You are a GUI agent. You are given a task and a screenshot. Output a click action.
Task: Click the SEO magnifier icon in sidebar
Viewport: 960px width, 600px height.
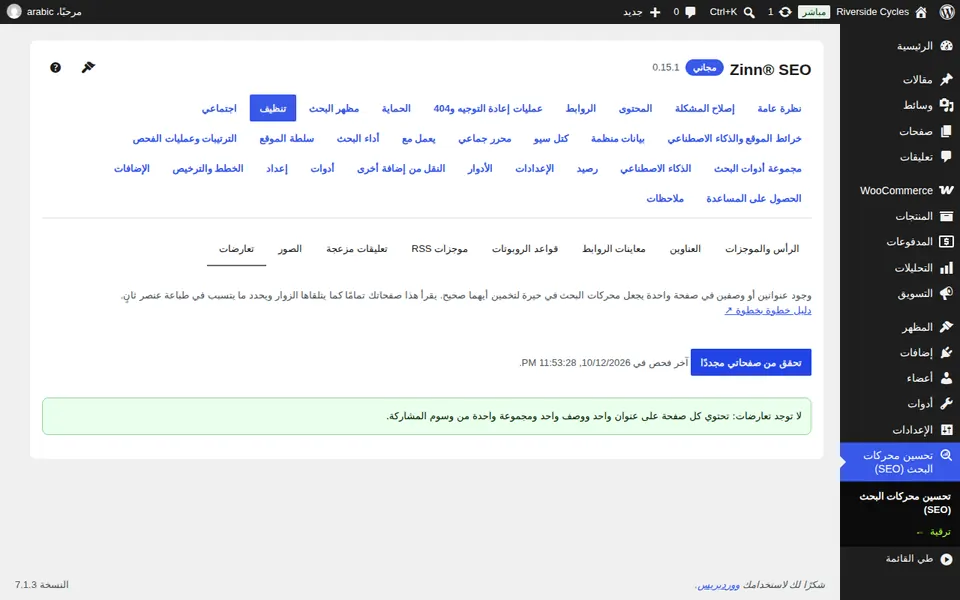[x=947, y=456]
